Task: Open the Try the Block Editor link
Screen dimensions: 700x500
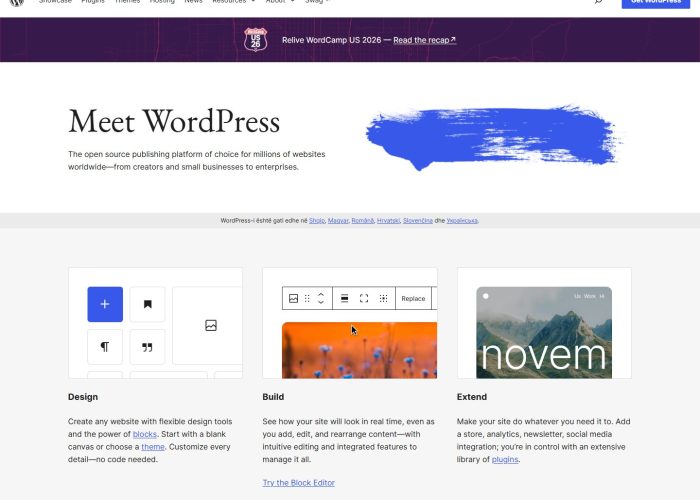Action: pos(299,483)
